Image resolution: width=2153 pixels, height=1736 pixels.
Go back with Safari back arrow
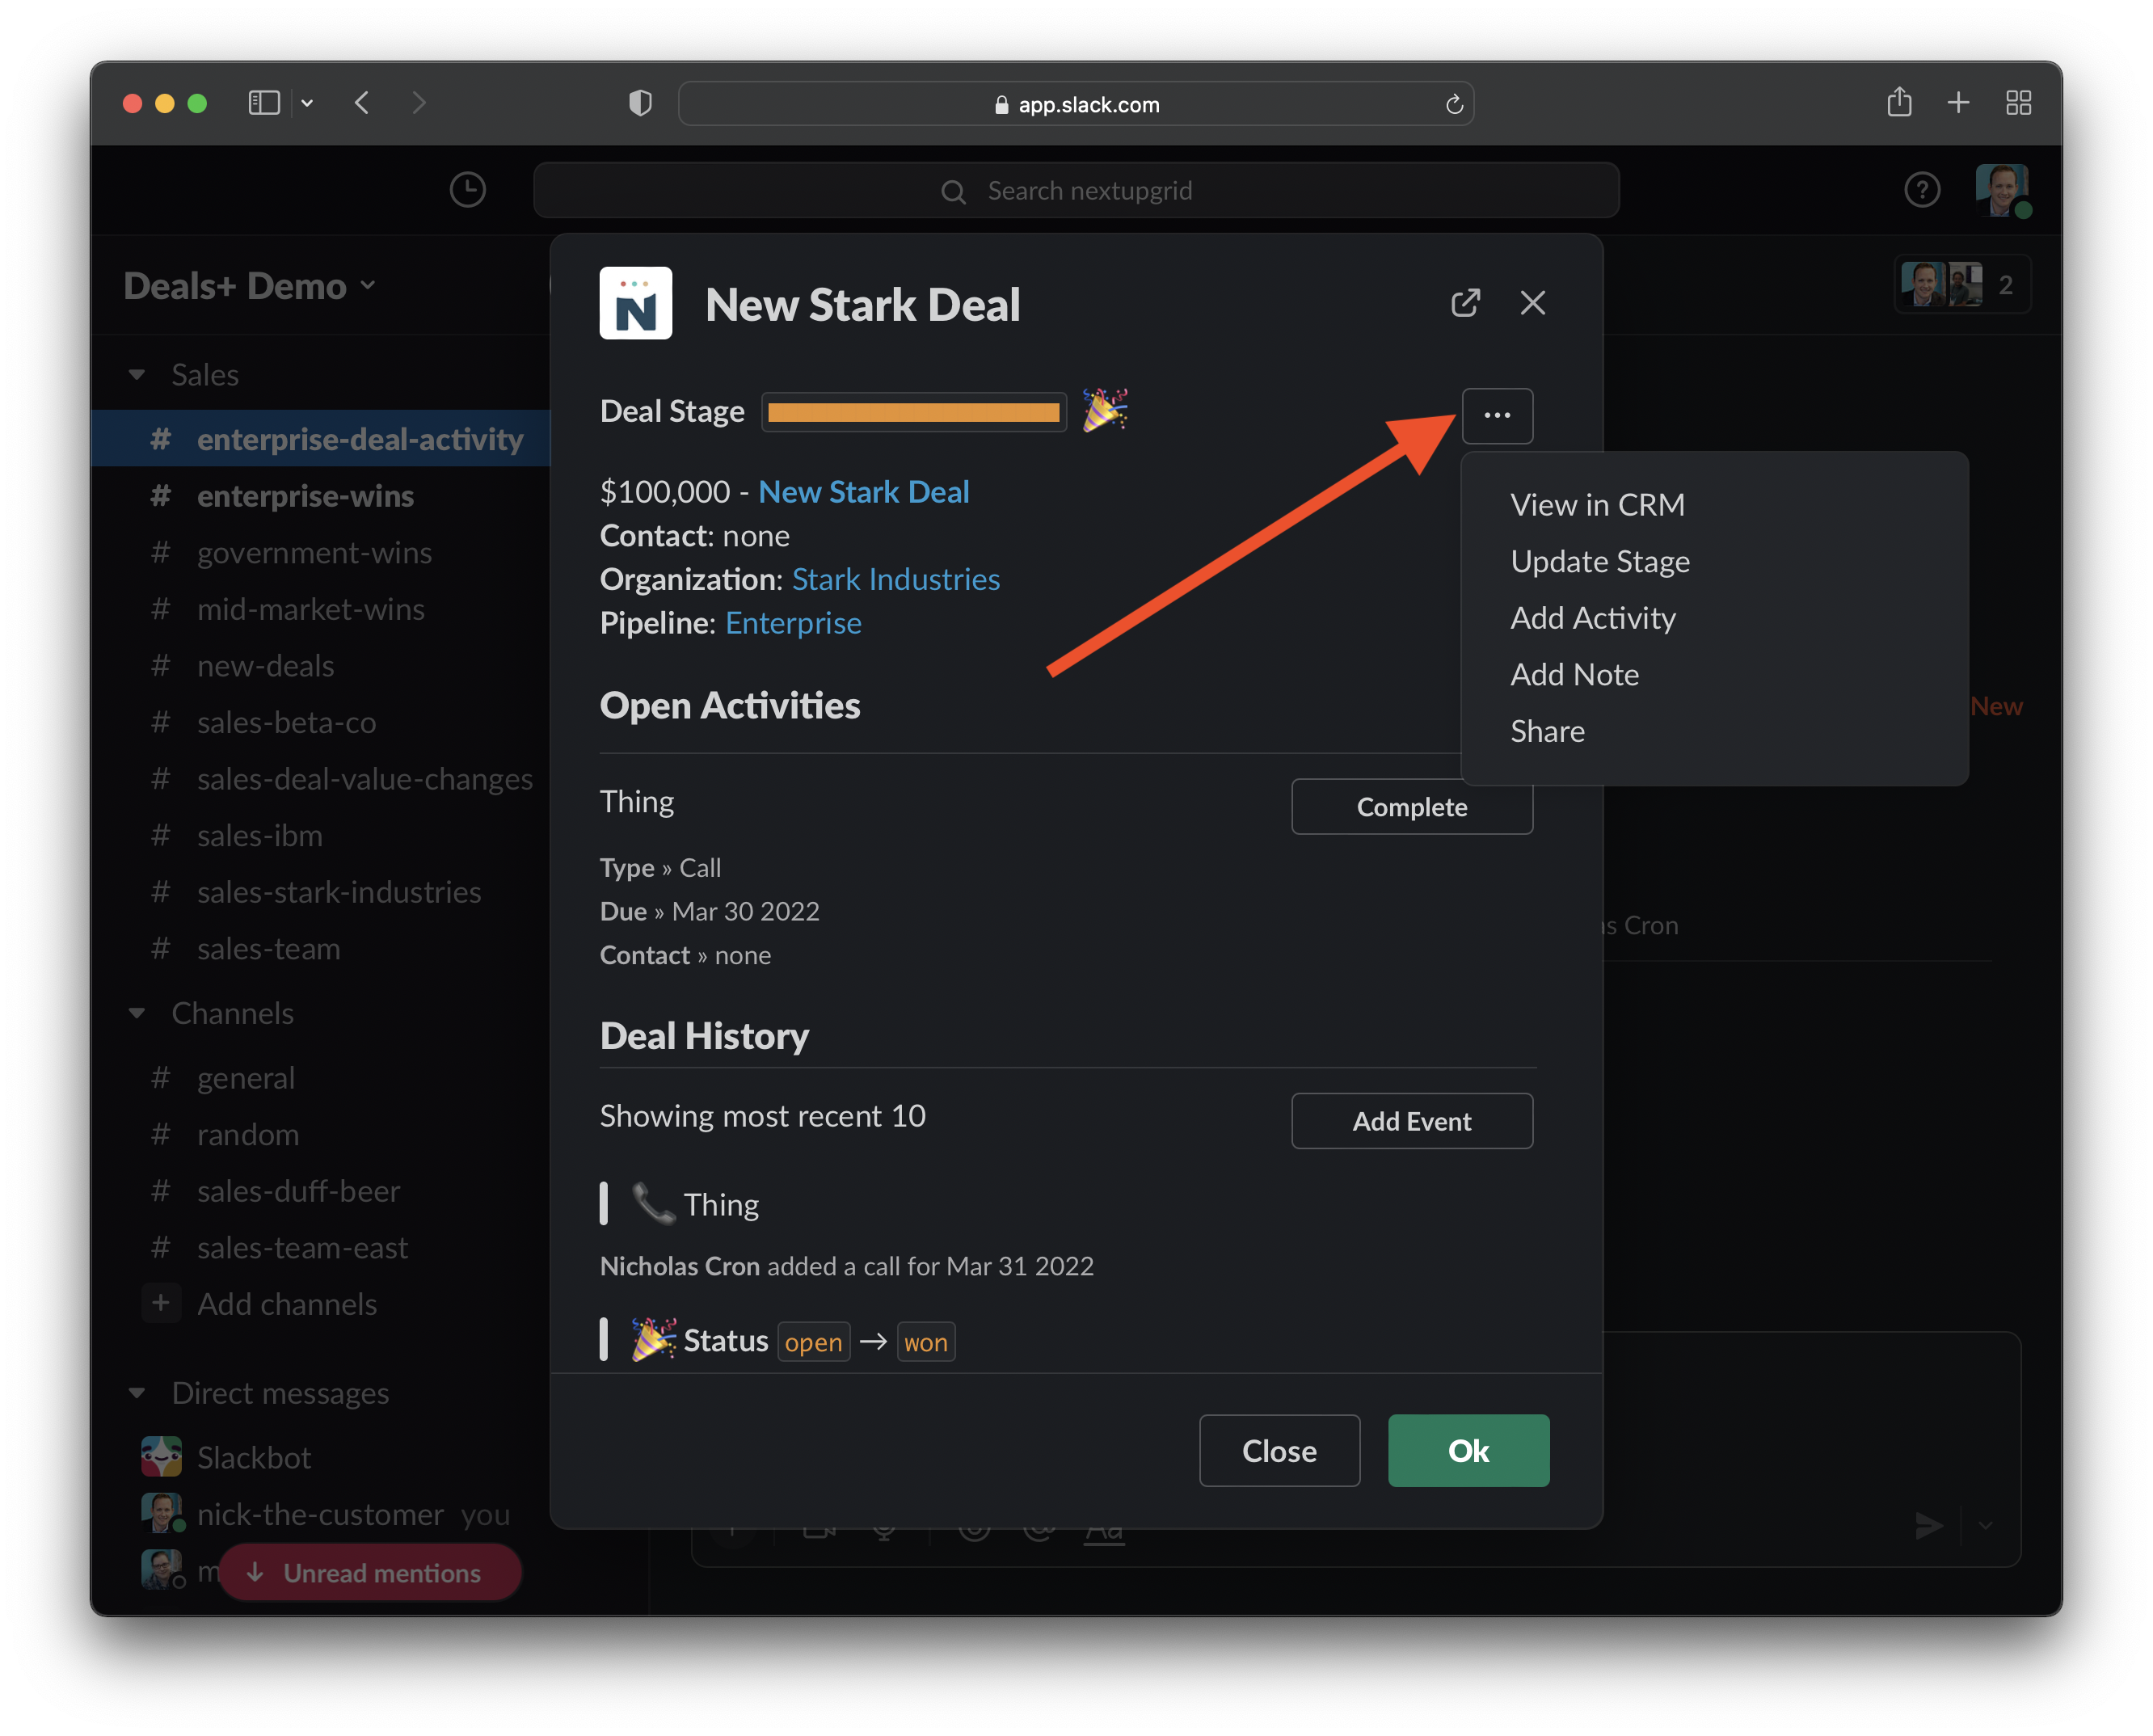coord(362,103)
